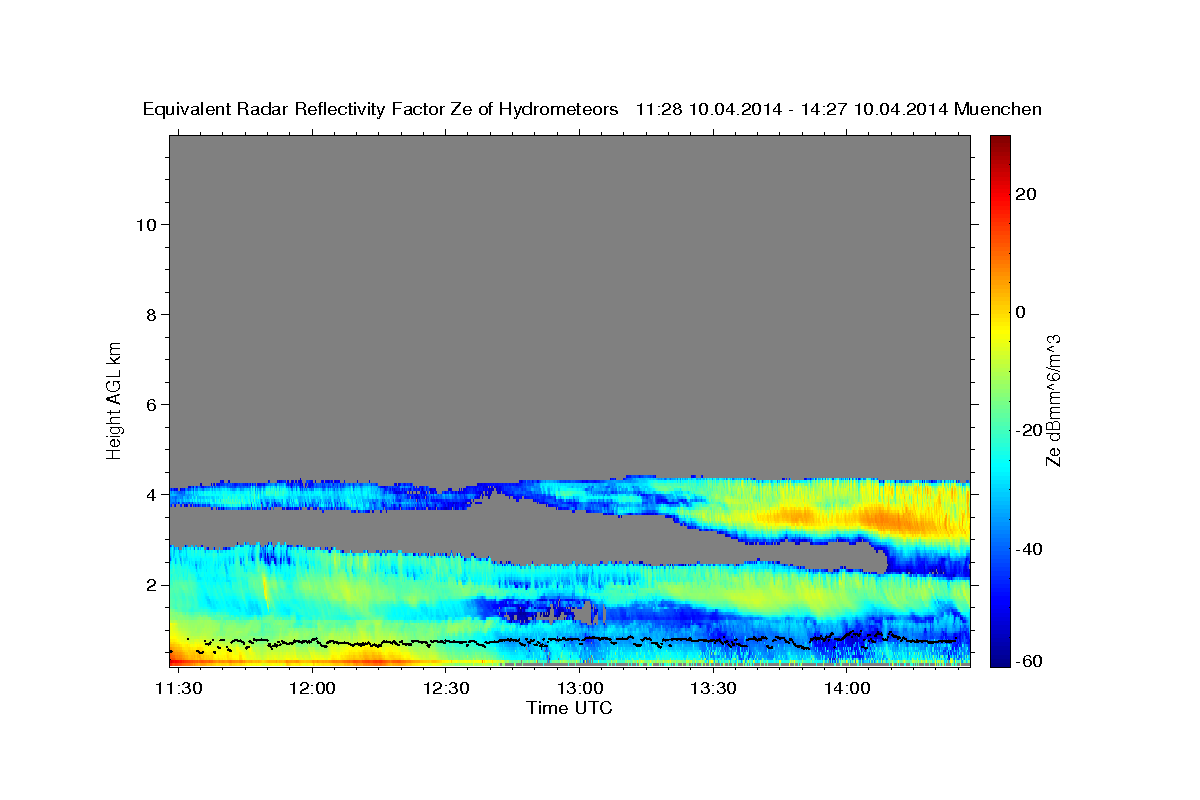1200x800 pixels.
Task: Click the colorbar tick value '0'
Action: pyautogui.click(x=1021, y=312)
